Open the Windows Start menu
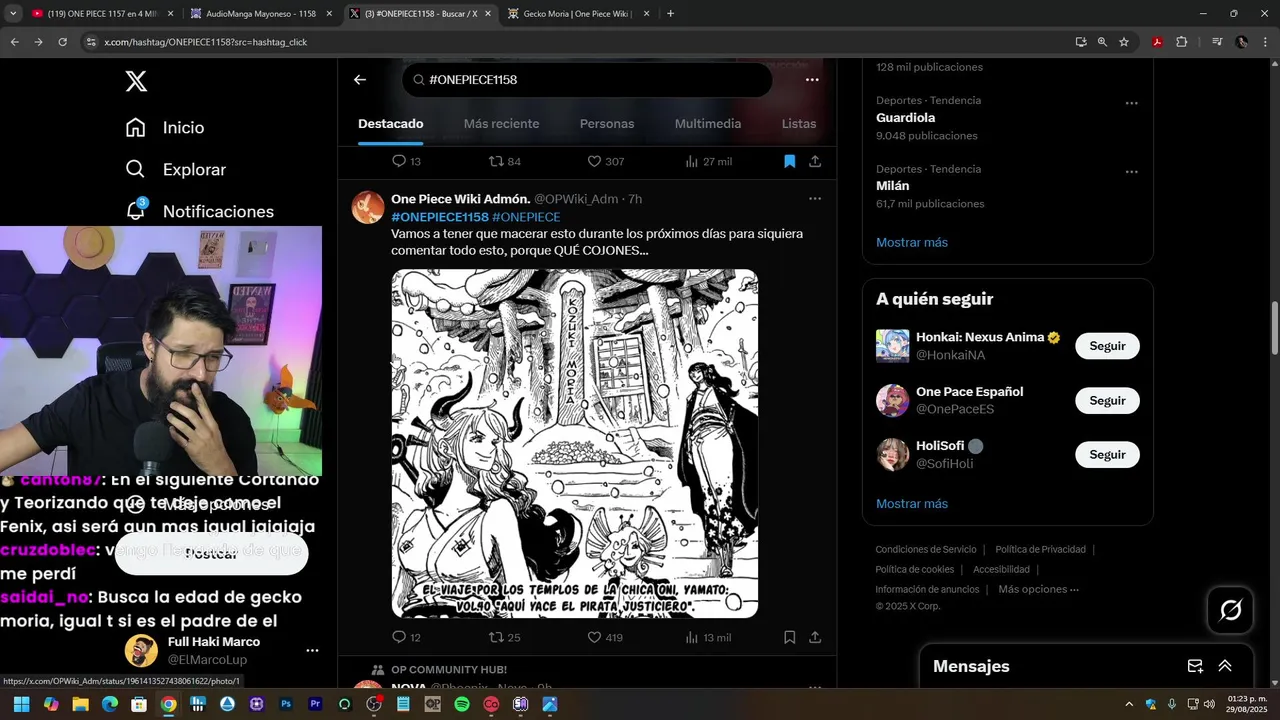Viewport: 1280px width, 720px height. 21,704
